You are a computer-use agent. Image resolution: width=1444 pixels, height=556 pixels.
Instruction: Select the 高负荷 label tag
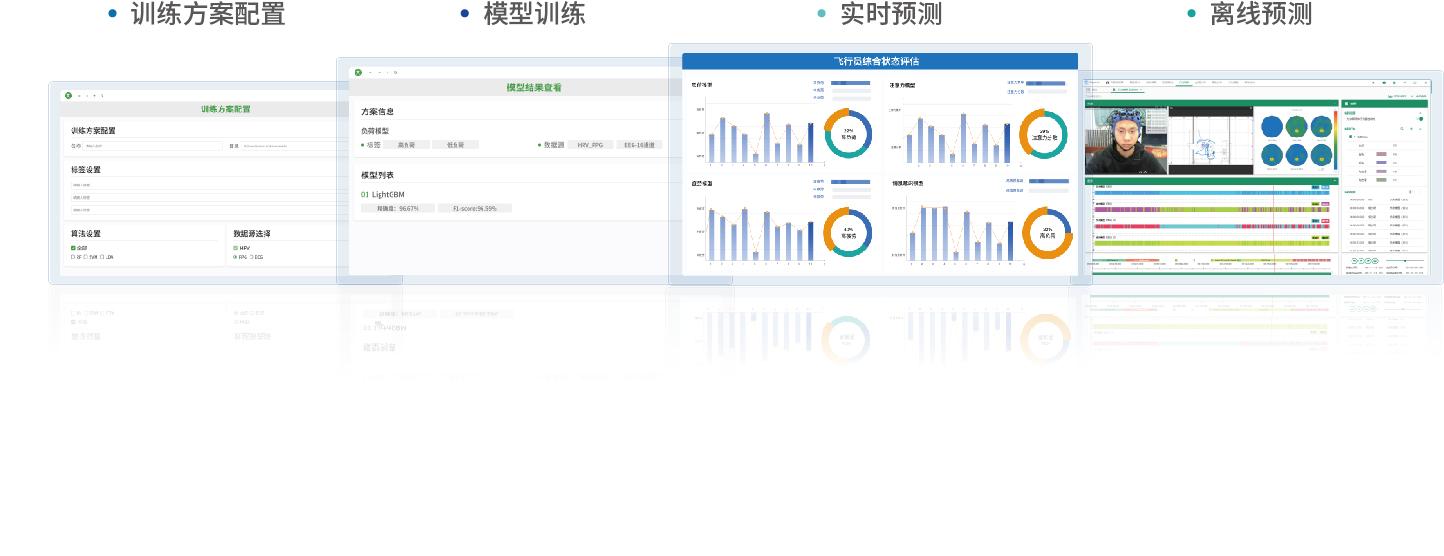tap(407, 145)
